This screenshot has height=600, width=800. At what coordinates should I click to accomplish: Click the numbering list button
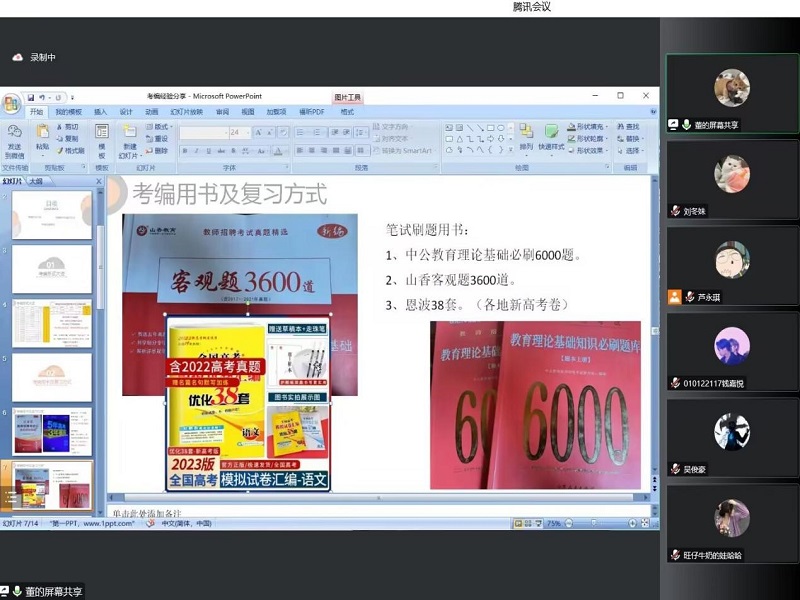pyautogui.click(x=317, y=133)
